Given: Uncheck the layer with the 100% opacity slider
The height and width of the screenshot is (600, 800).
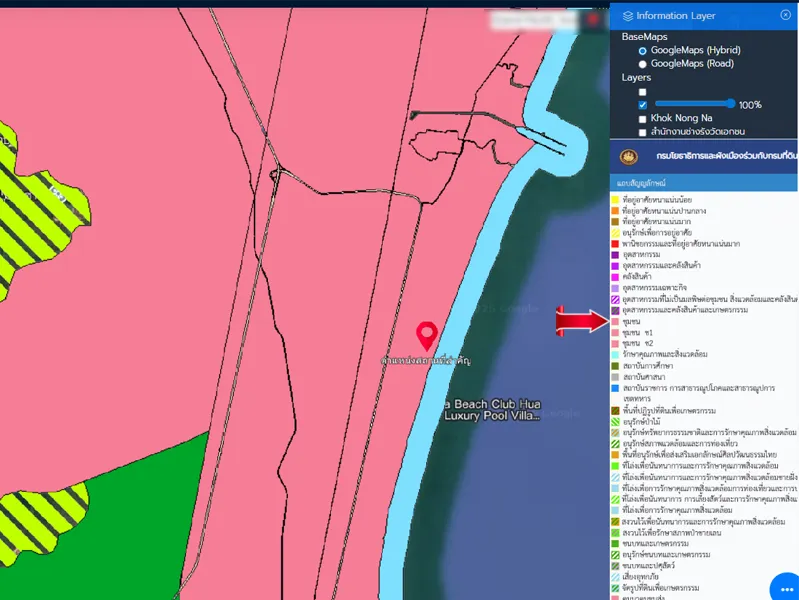Looking at the screenshot, I should (642, 104).
